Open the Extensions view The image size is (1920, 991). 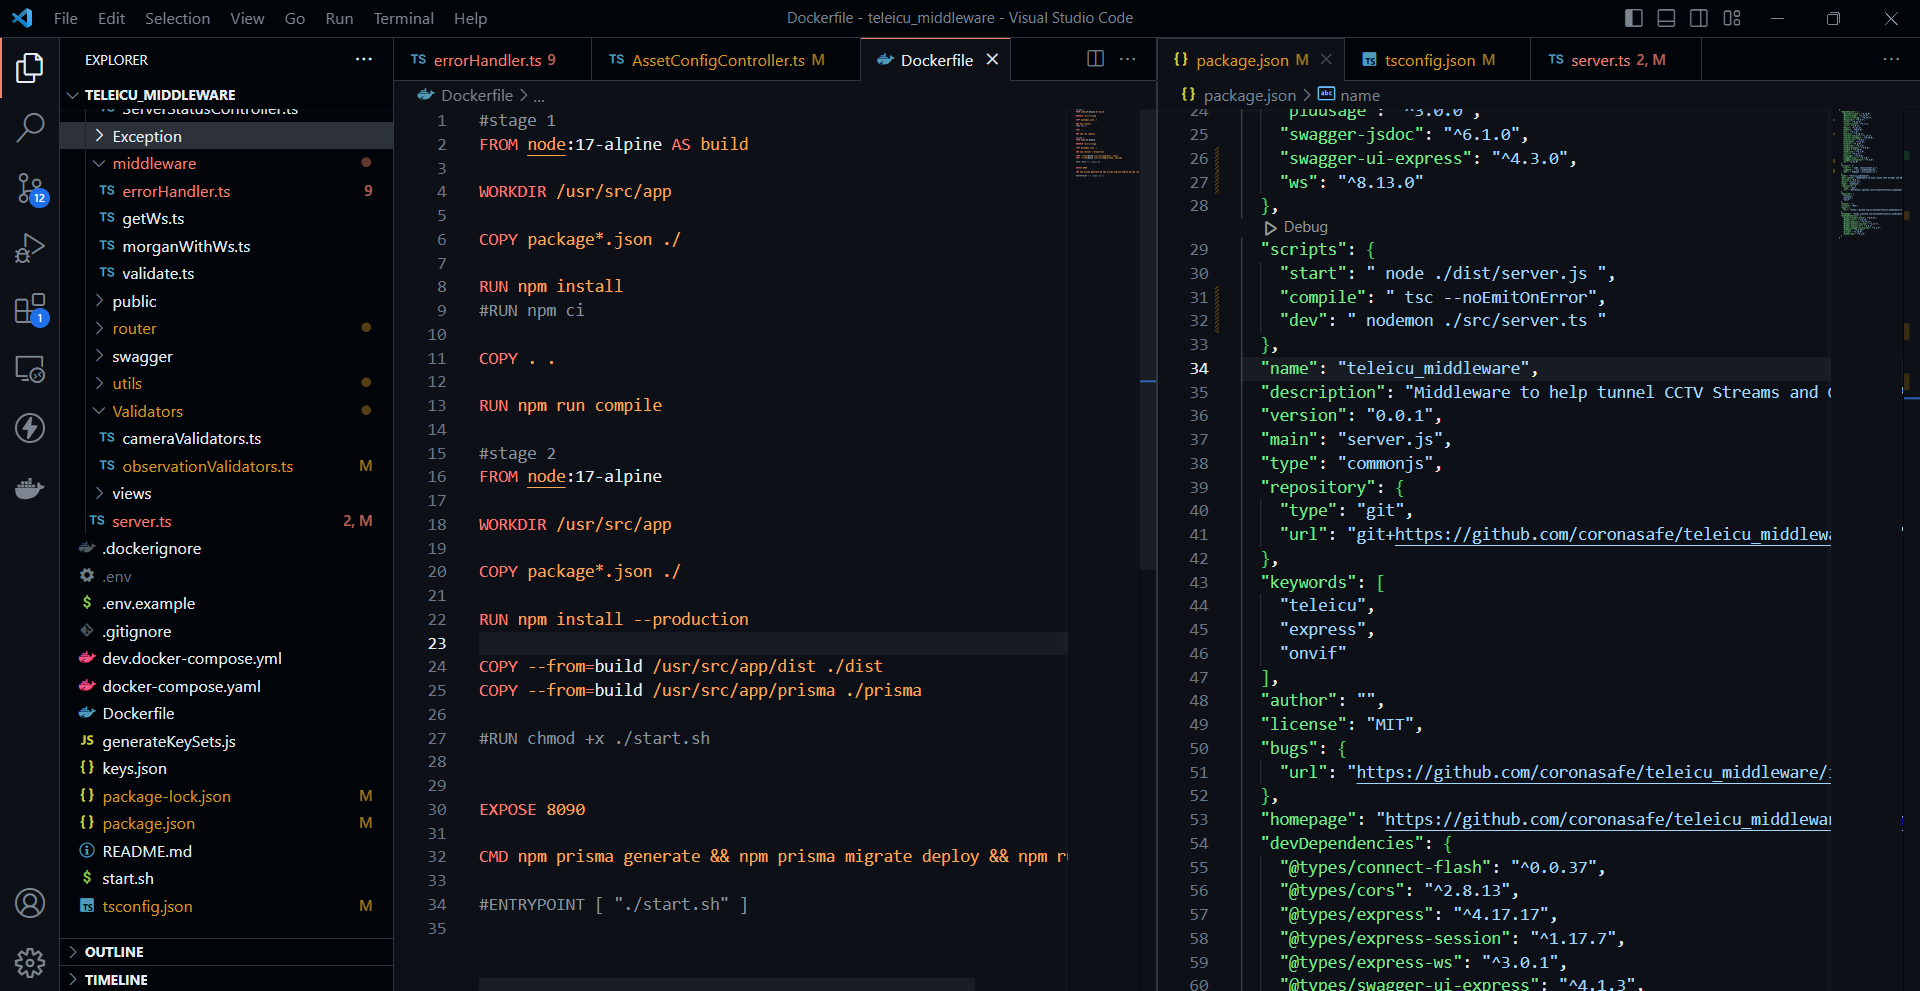(x=30, y=308)
